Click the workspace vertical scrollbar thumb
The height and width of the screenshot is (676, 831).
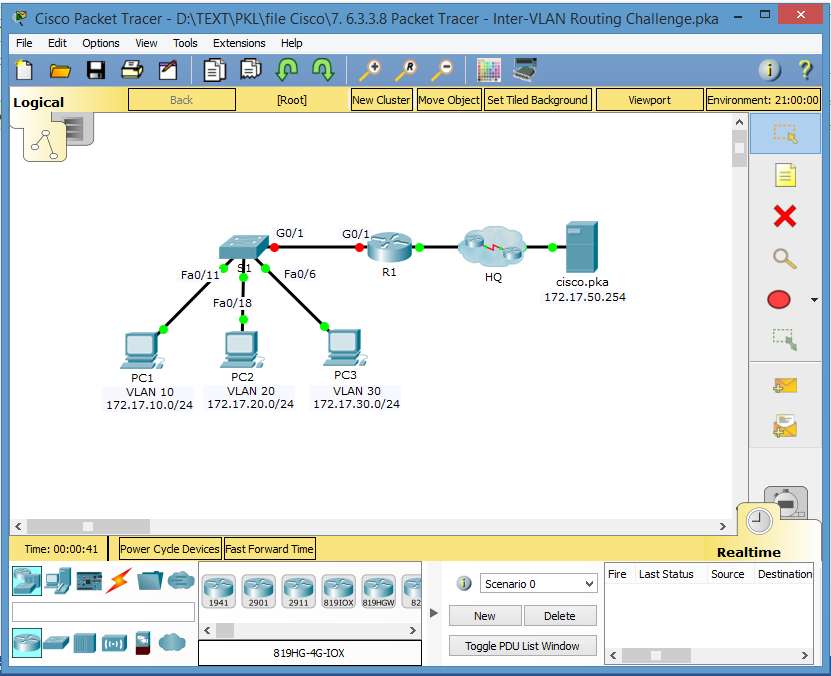[739, 148]
